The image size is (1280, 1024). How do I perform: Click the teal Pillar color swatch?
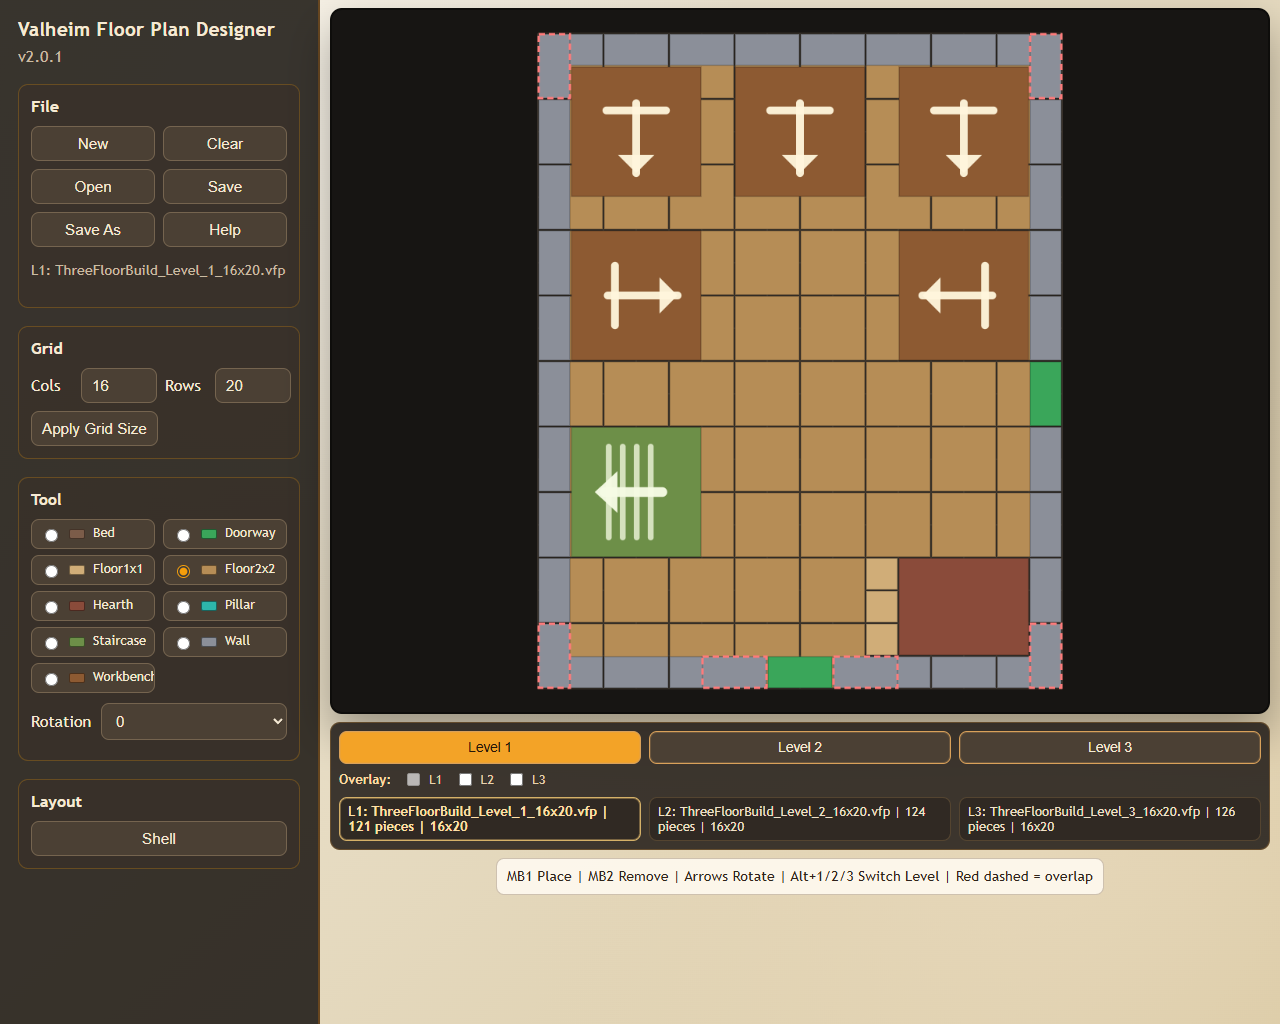(x=209, y=606)
